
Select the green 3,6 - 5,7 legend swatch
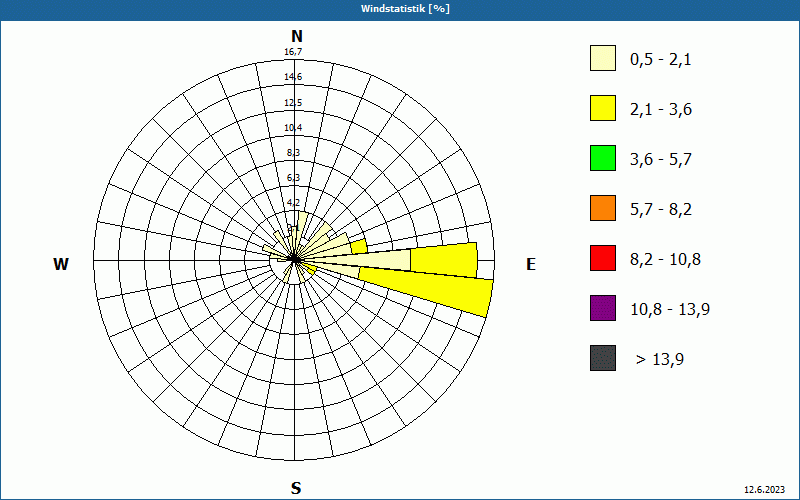pos(603,158)
